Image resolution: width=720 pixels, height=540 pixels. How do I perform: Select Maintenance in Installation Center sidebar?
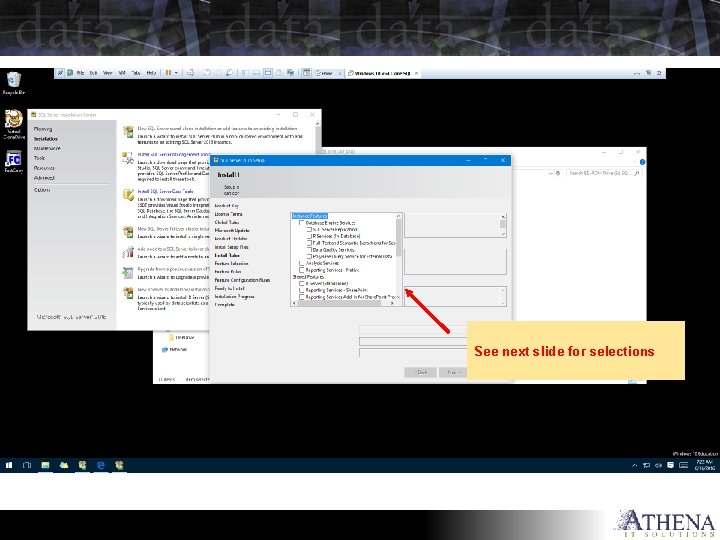pyautogui.click(x=47, y=148)
